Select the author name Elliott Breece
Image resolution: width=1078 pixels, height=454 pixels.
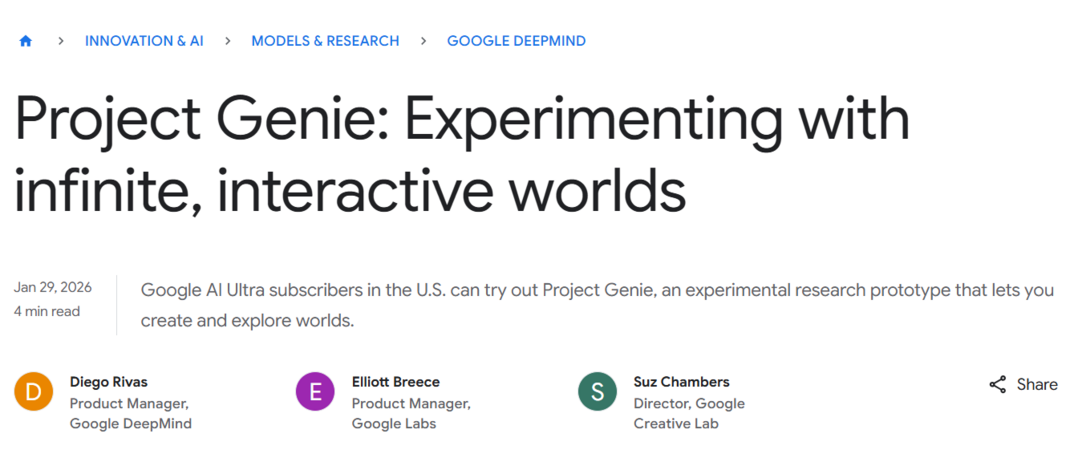pyautogui.click(x=395, y=382)
